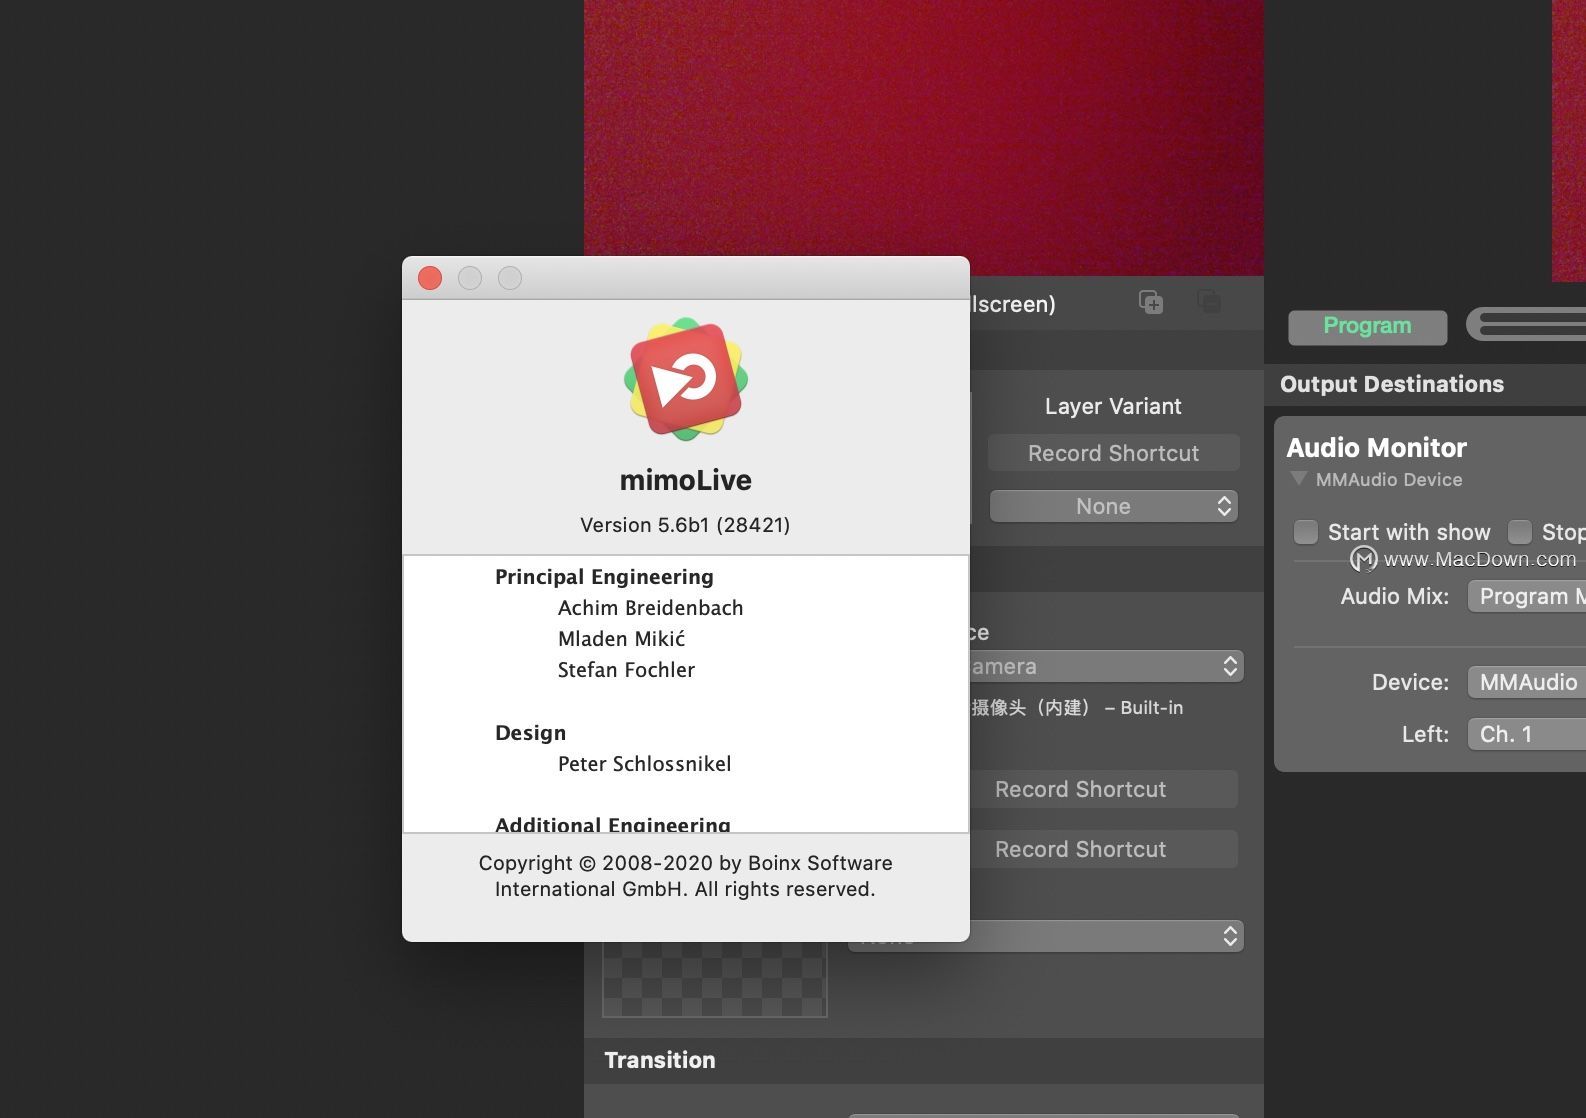Click the Output Destinations header
Screen dimensions: 1586x1118
pos(1391,384)
